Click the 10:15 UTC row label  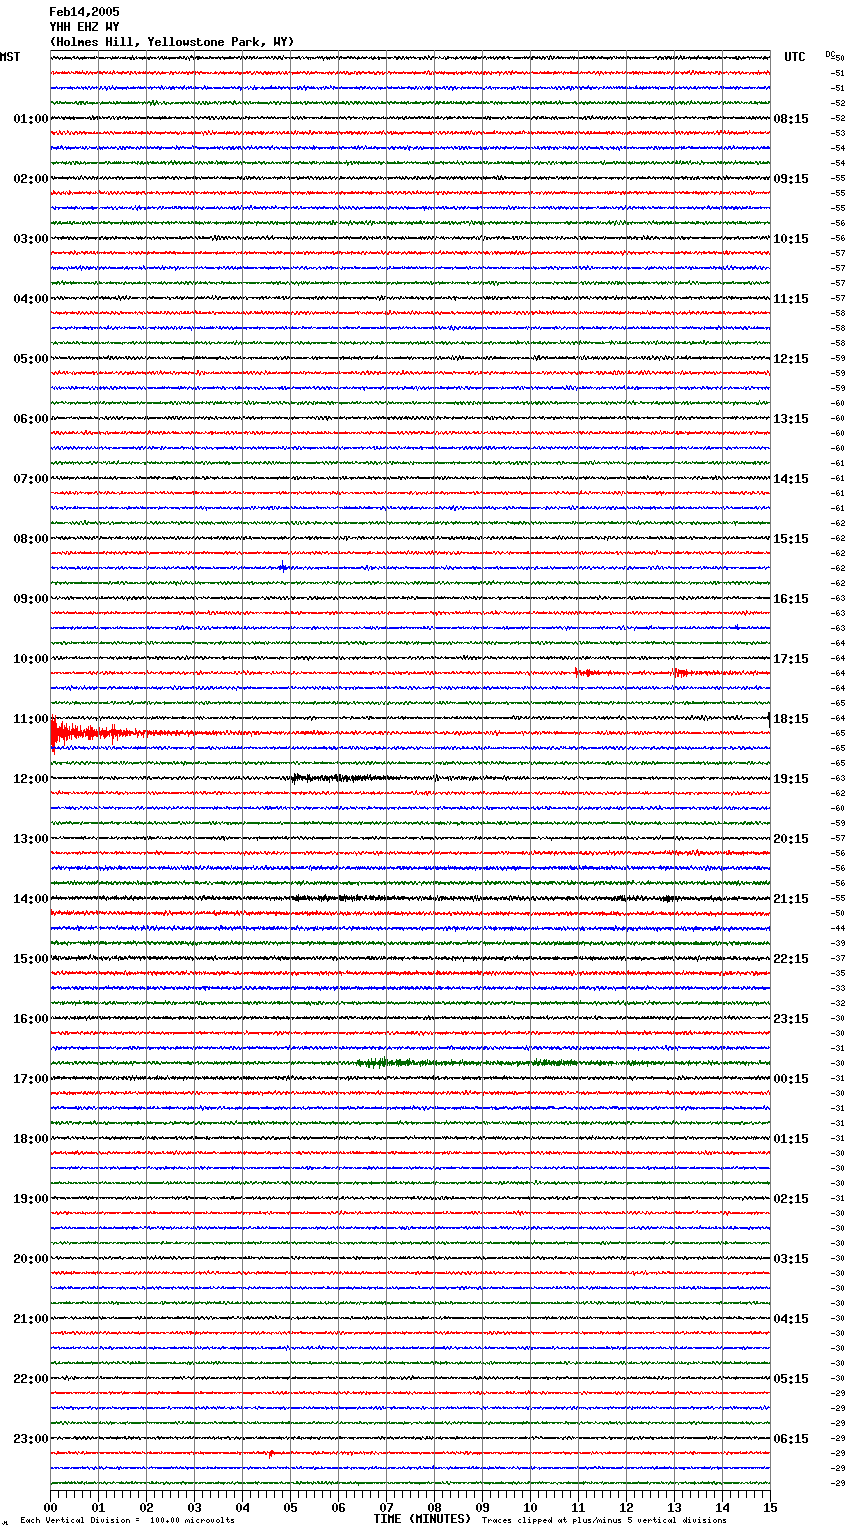tap(791, 239)
